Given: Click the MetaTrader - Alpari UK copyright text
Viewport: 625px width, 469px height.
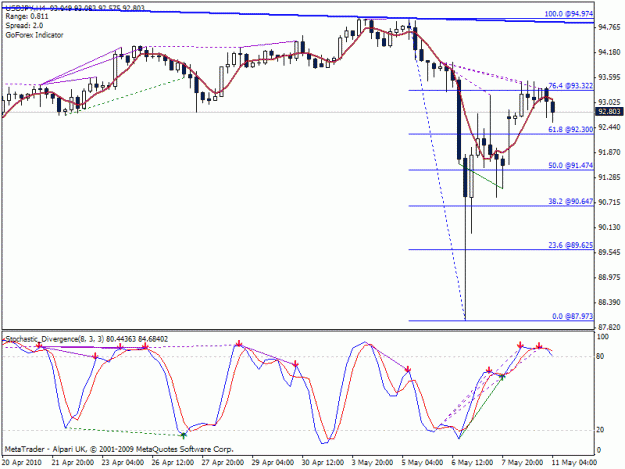Looking at the screenshot, I should point(119,449).
